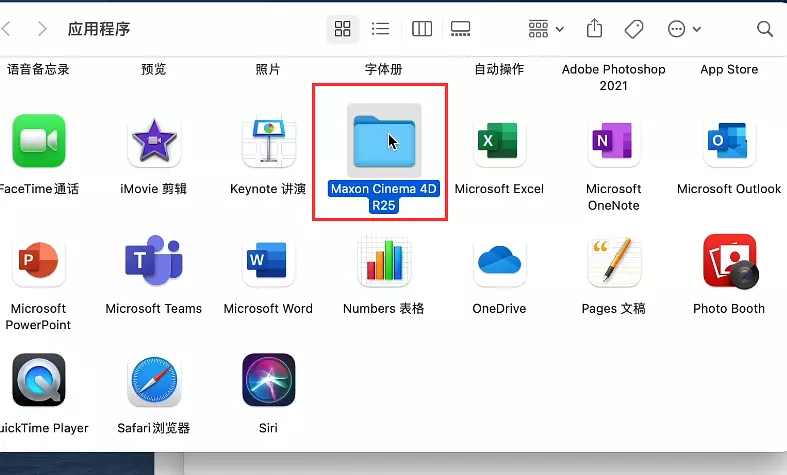This screenshot has width=787, height=475.
Task: Click the Microsoft Outlook name text
Action: 729,189
